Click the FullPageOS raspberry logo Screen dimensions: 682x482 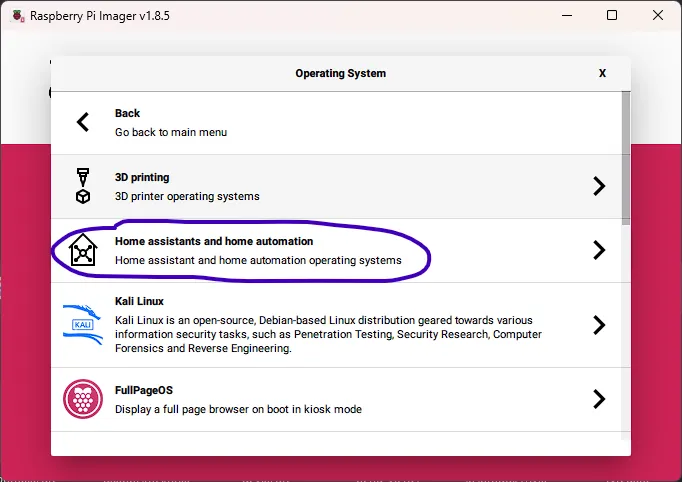click(83, 399)
